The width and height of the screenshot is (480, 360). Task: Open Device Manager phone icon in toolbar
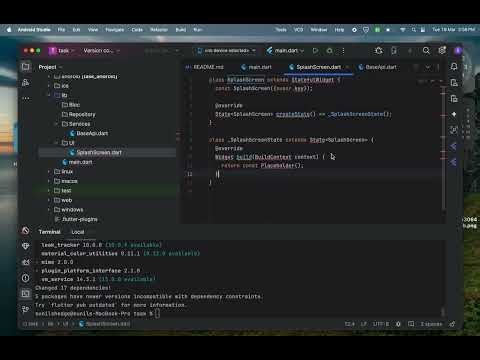pos(394,51)
